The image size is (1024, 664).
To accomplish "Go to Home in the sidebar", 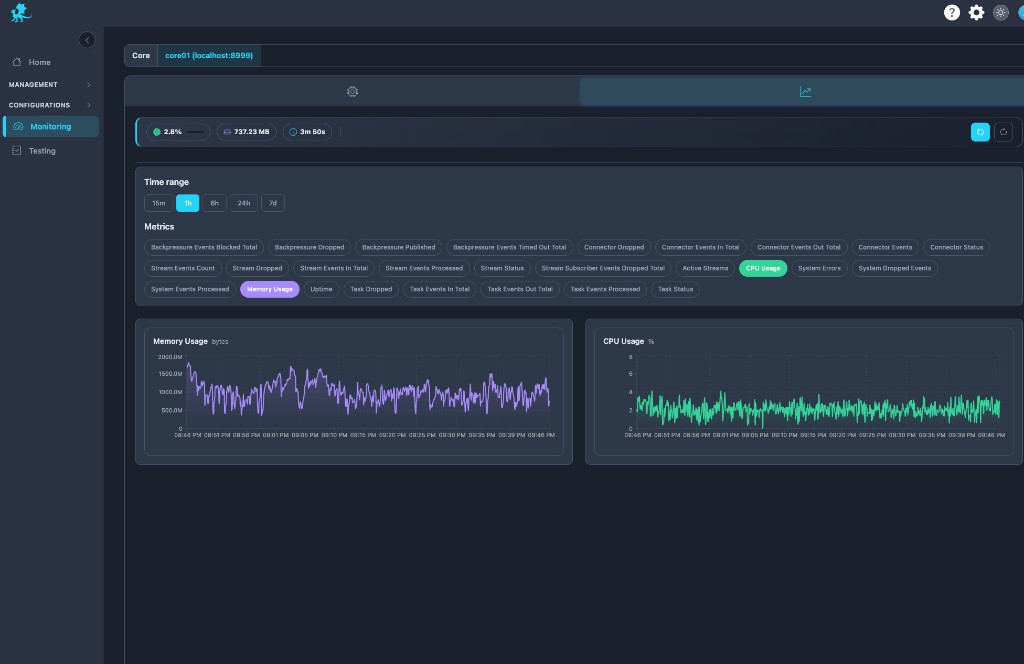I will tap(39, 62).
